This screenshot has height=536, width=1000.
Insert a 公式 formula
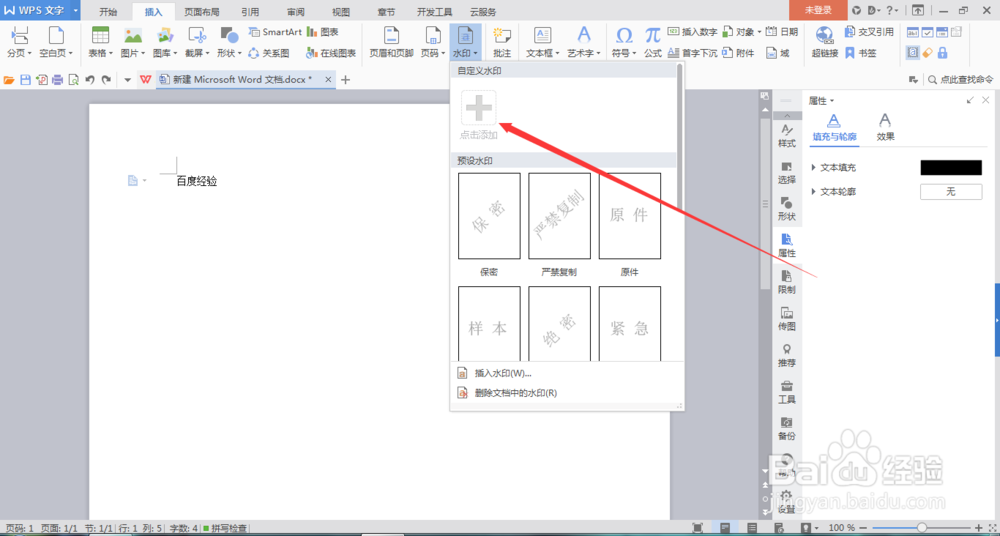653,43
